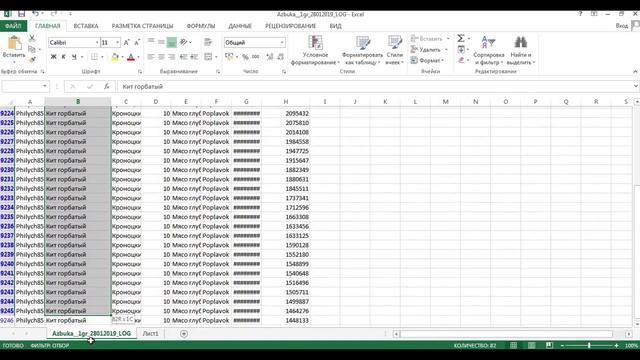The width and height of the screenshot is (640, 360).
Task: Toggle italic (К) formatting
Action: pos(63,57)
